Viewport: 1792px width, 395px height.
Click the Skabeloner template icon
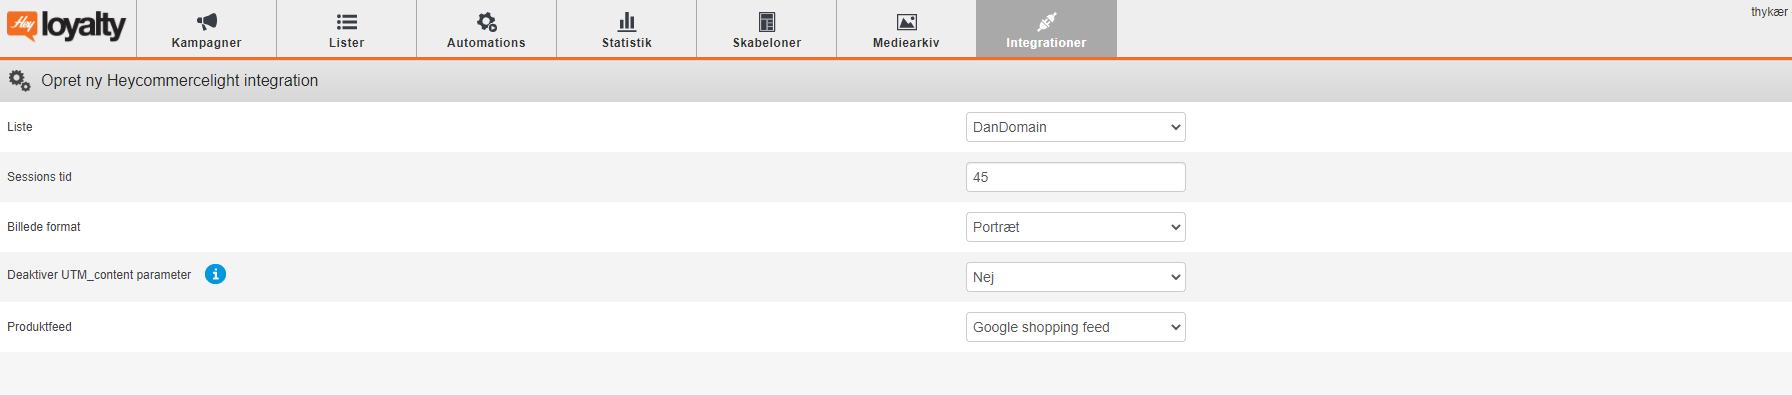[767, 22]
